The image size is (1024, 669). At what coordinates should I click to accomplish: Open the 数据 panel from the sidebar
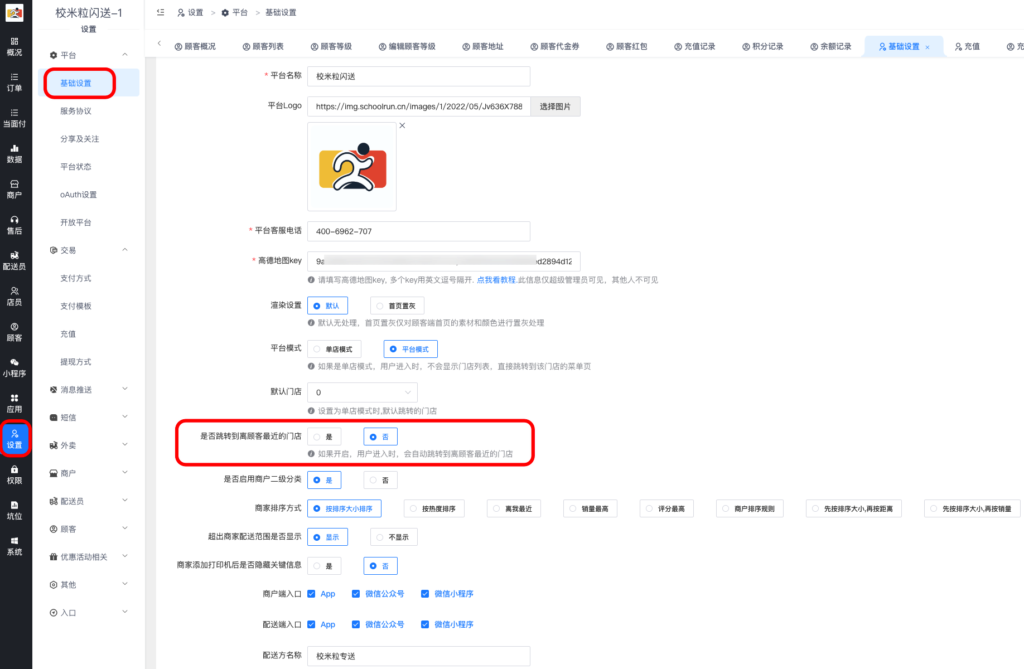(x=15, y=150)
